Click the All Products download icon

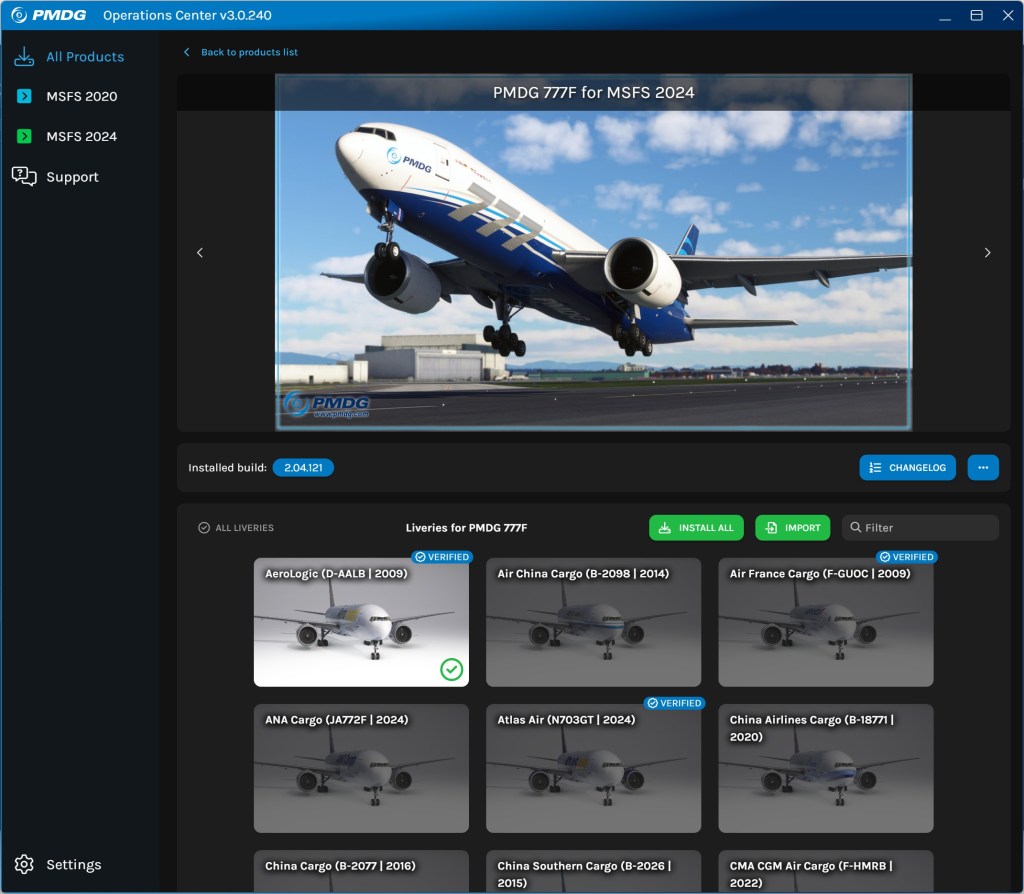pyautogui.click(x=24, y=57)
